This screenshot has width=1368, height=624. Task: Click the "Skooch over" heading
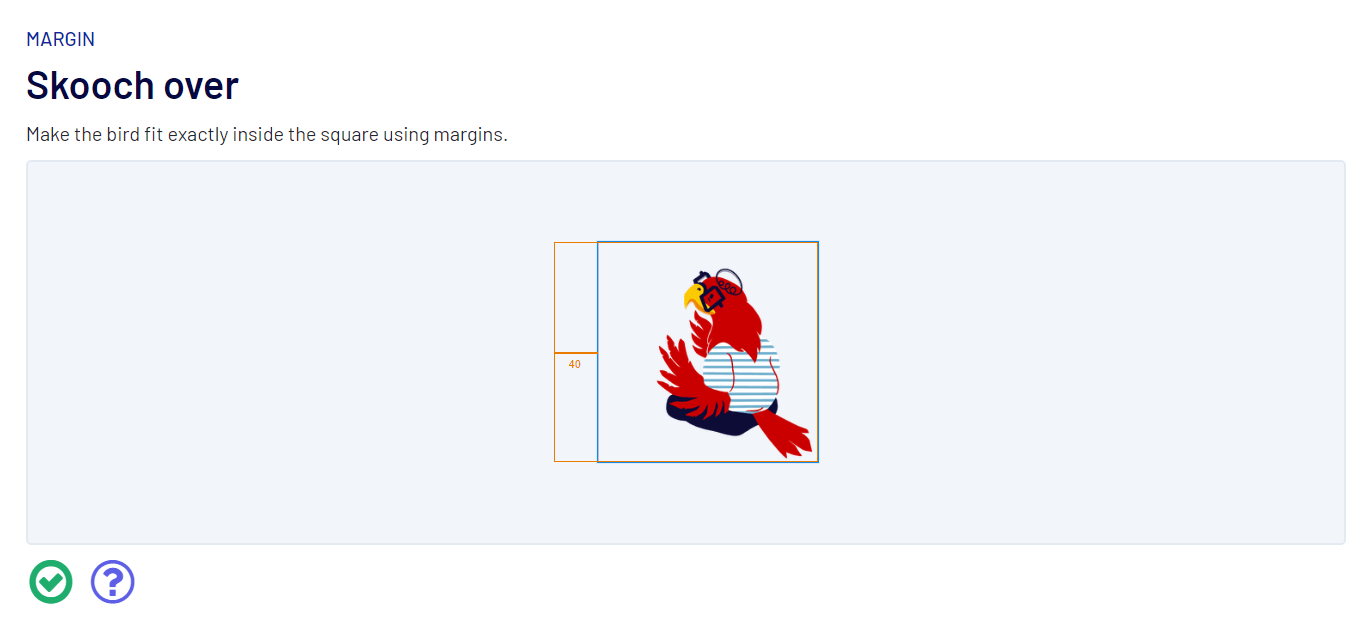point(132,86)
